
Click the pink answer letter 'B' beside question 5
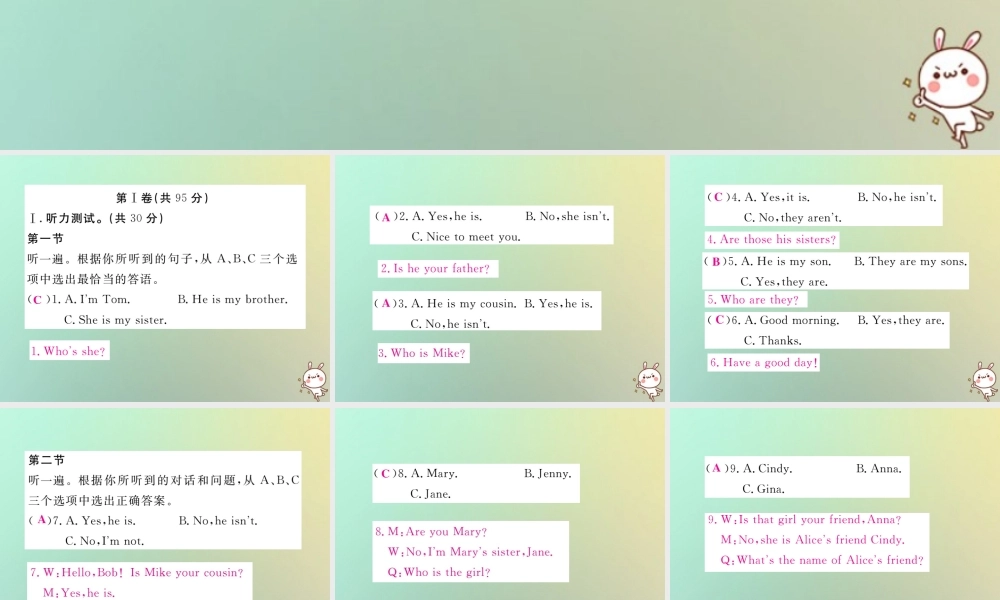716,261
